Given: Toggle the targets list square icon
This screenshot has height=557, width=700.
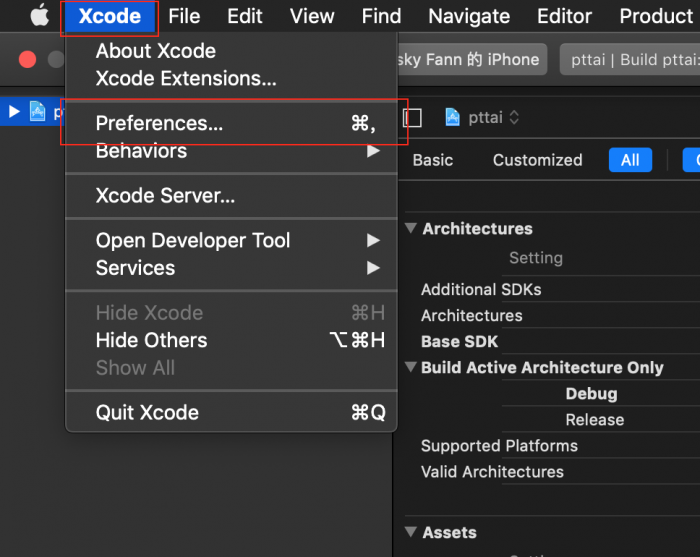Looking at the screenshot, I should [412, 118].
